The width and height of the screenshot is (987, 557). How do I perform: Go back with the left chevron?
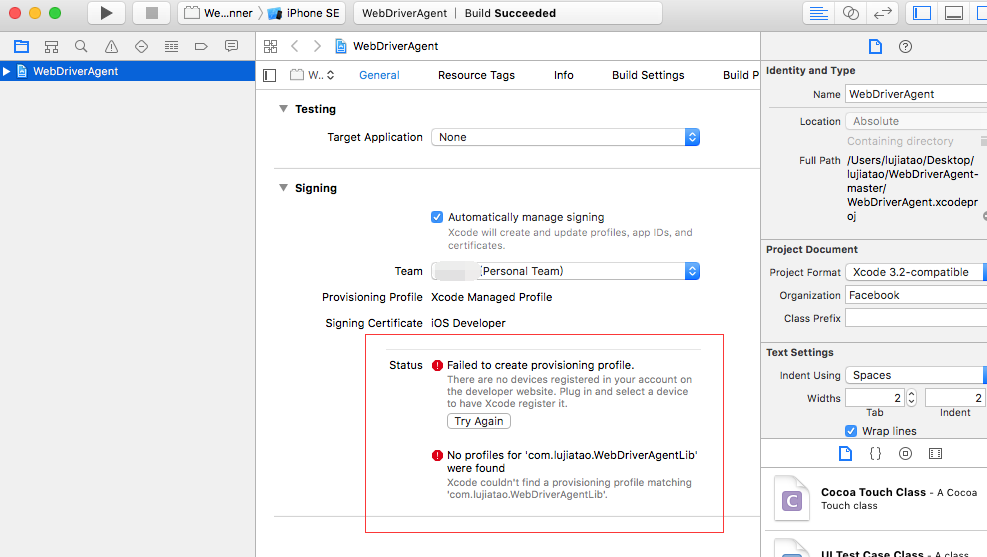[x=295, y=46]
